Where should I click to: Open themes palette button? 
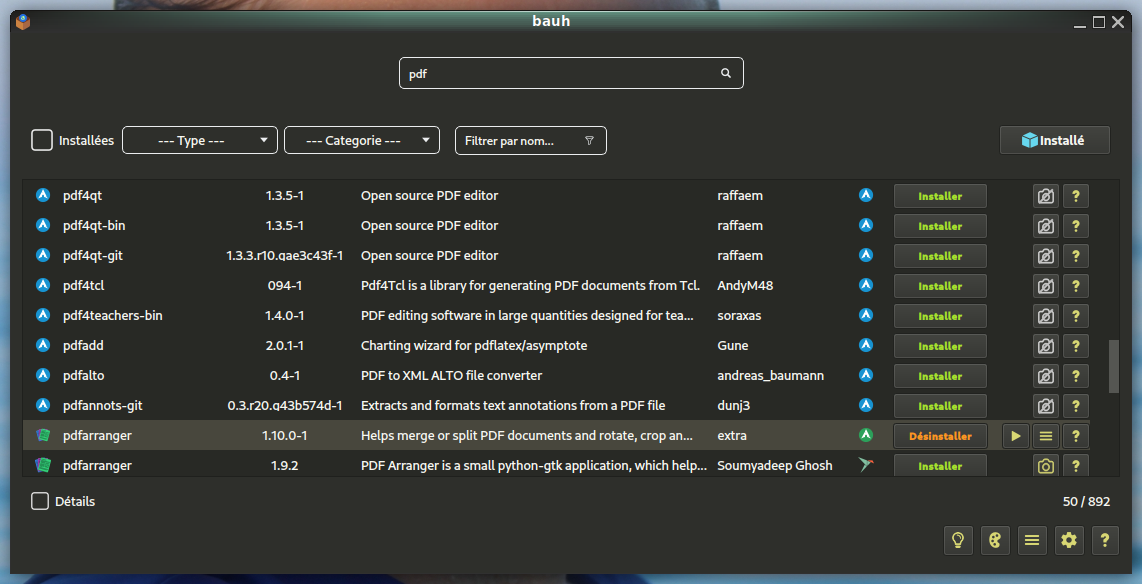[995, 540]
